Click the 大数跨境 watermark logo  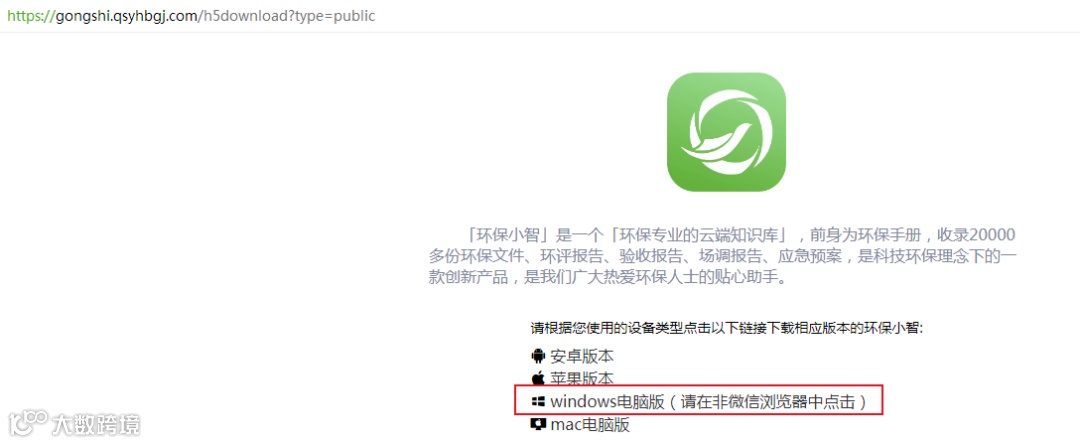28,423
